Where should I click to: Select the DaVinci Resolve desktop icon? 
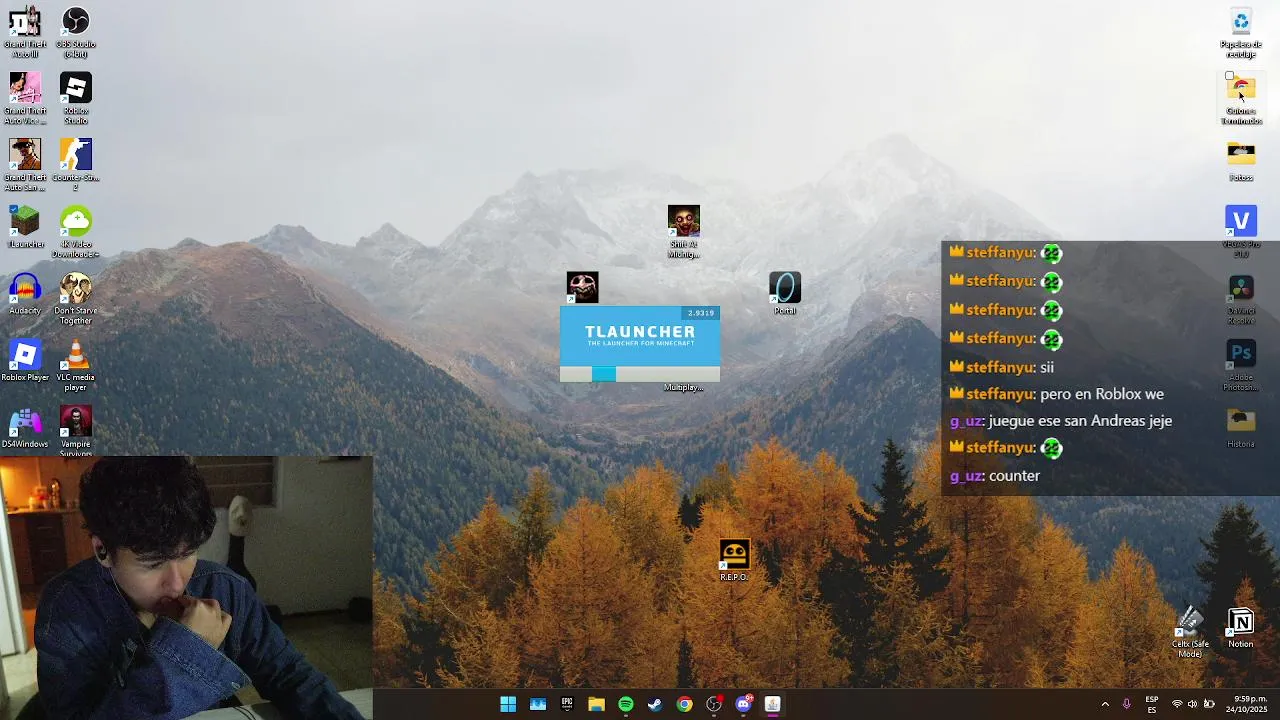point(1241,299)
